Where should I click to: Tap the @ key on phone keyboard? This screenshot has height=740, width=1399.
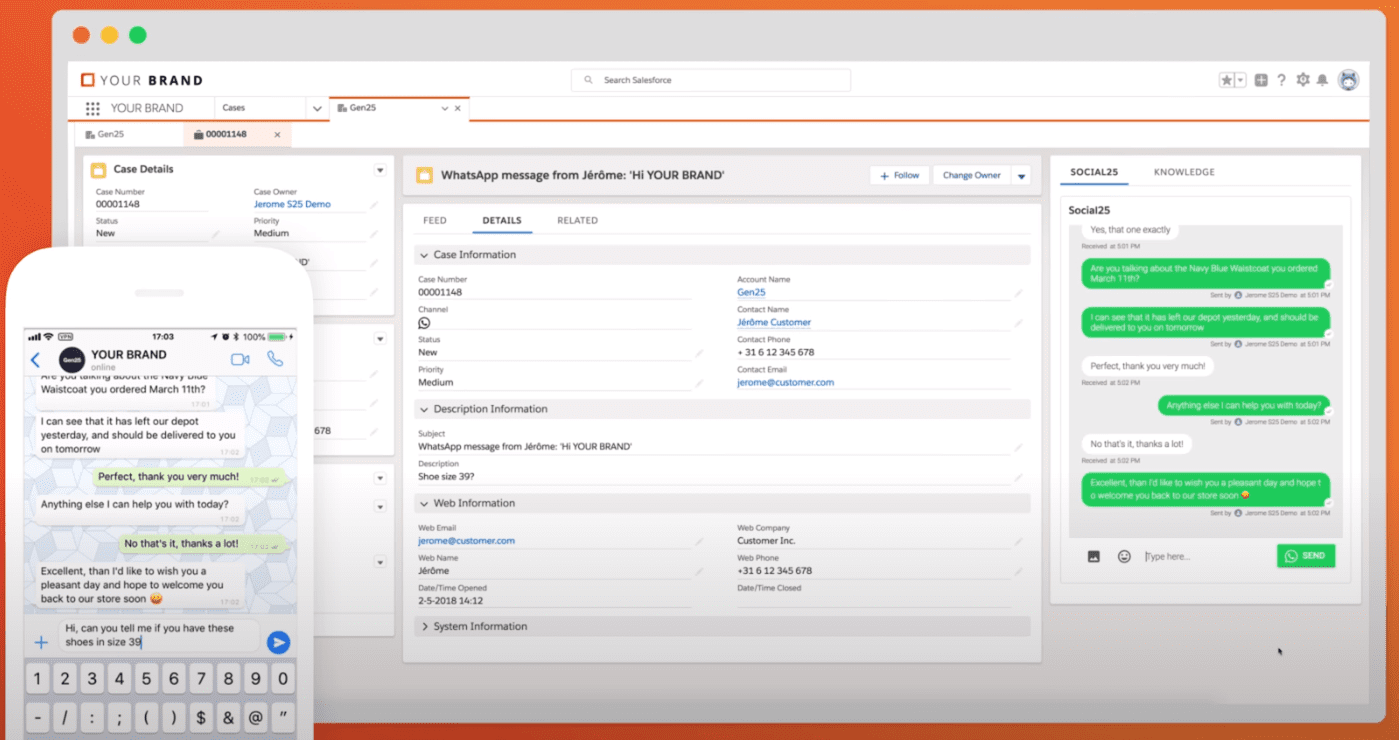click(256, 716)
